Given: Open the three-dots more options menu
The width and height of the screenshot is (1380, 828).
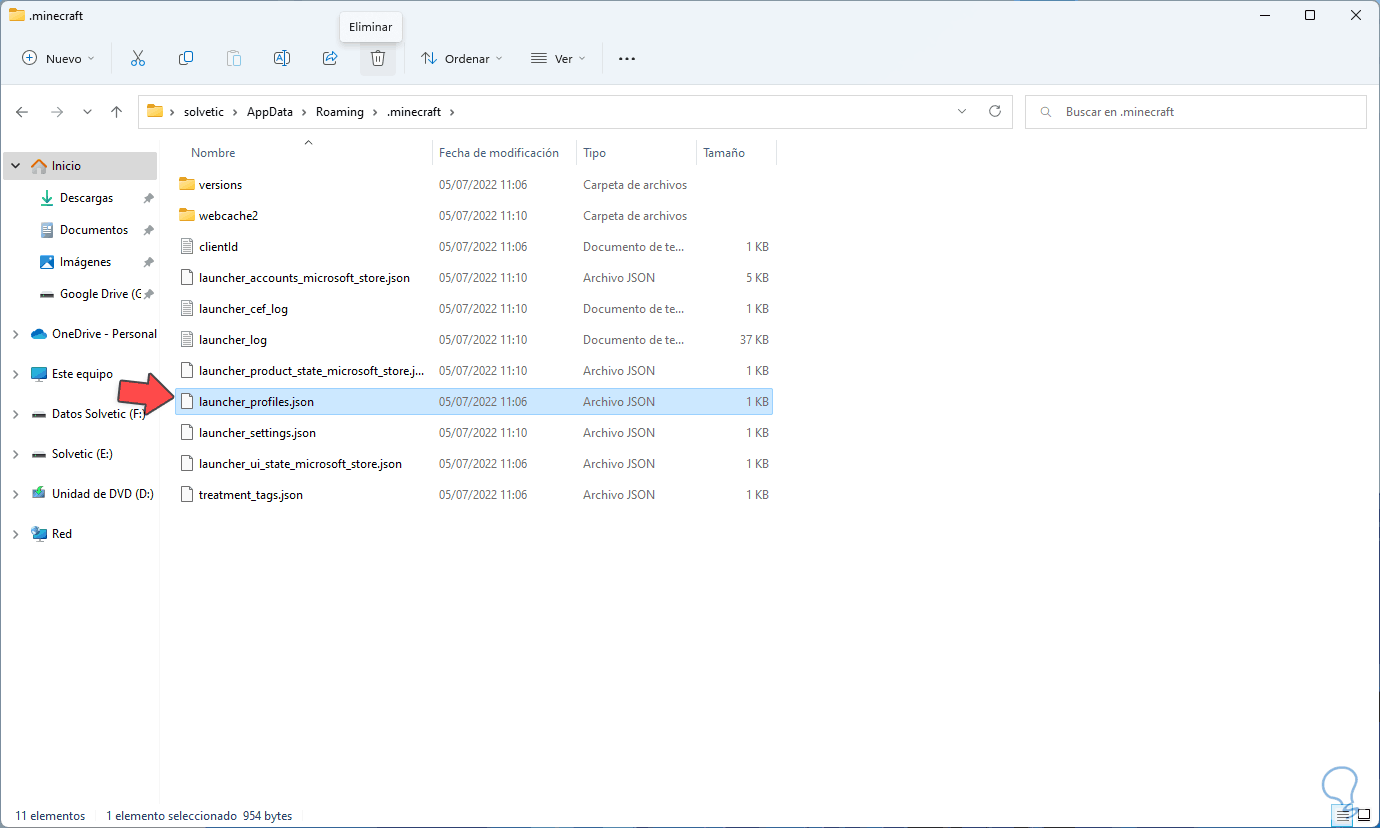Looking at the screenshot, I should point(627,59).
